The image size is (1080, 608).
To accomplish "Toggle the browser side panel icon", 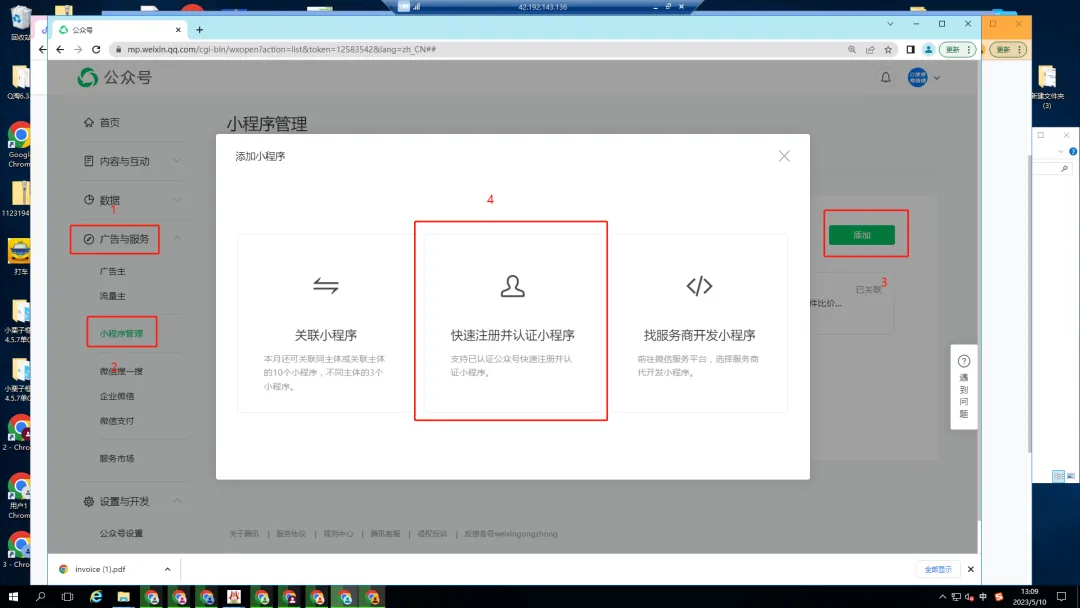I will tap(910, 50).
